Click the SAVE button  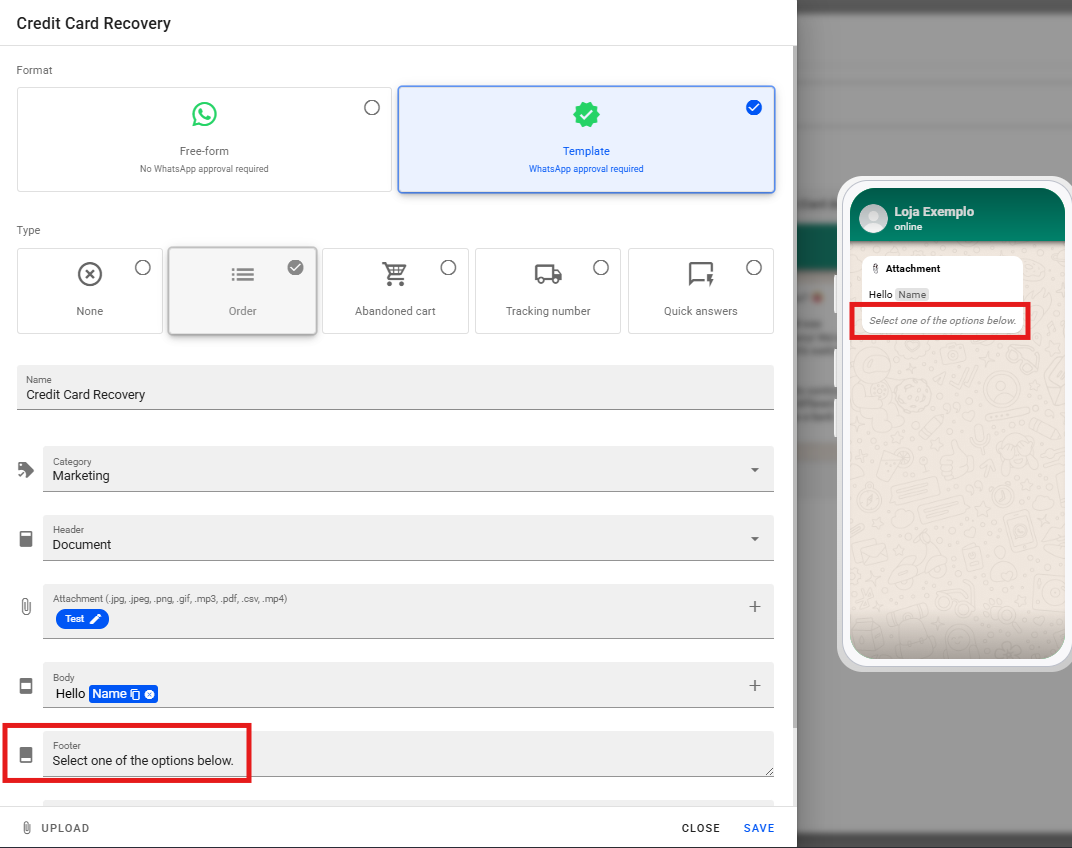pyautogui.click(x=758, y=828)
